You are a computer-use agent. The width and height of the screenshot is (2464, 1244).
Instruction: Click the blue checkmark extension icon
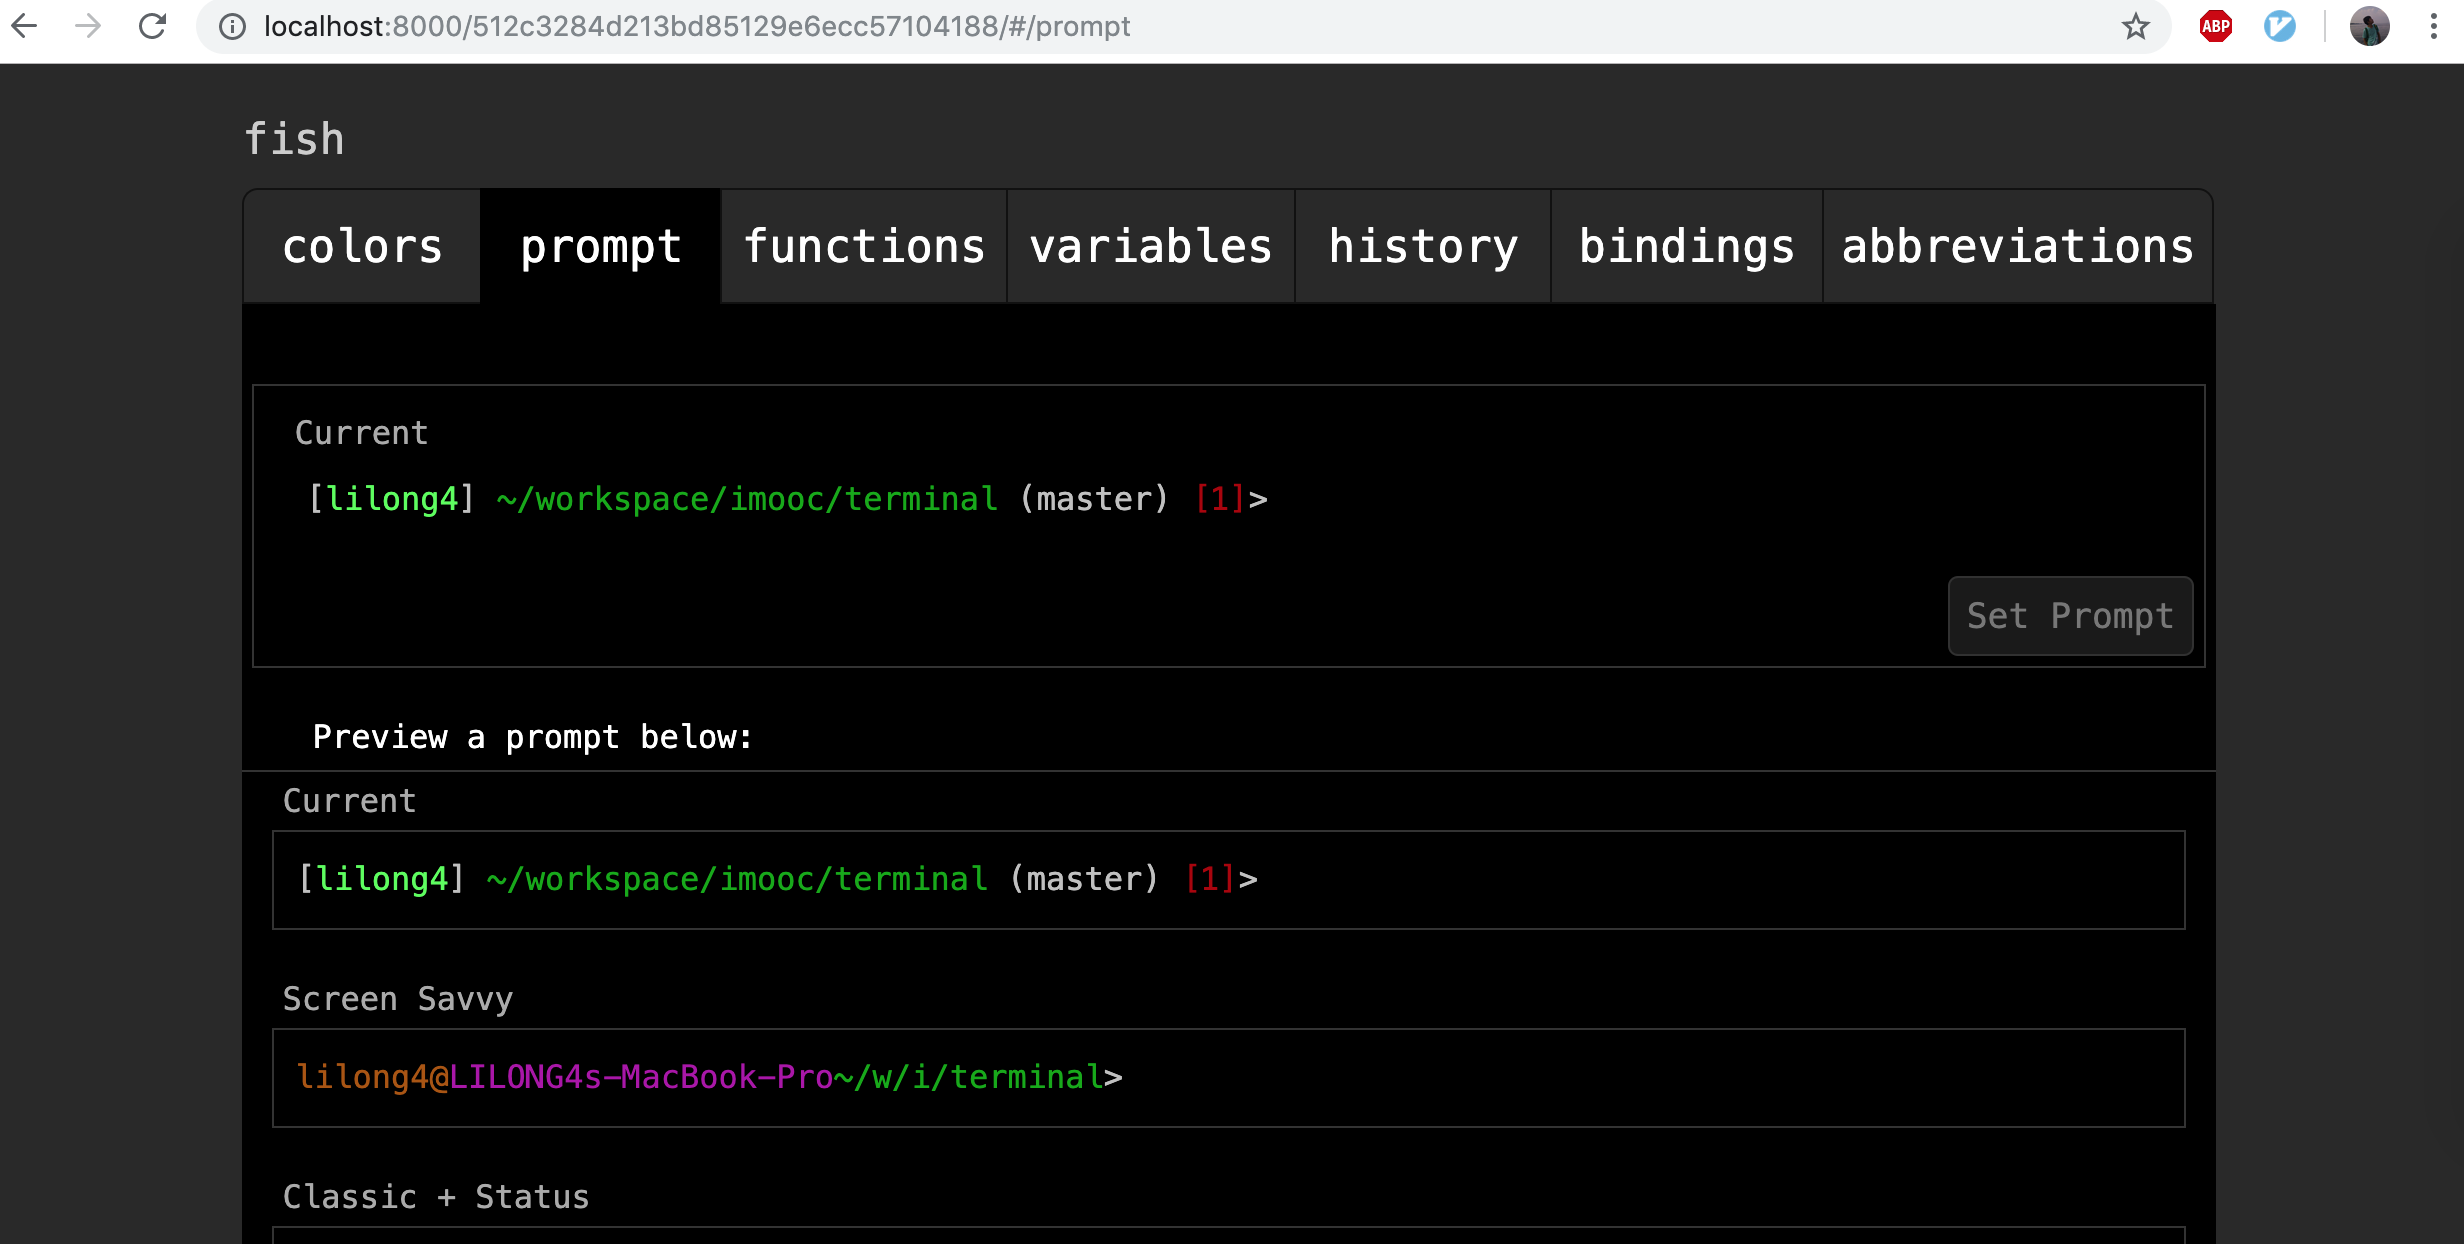2280,27
